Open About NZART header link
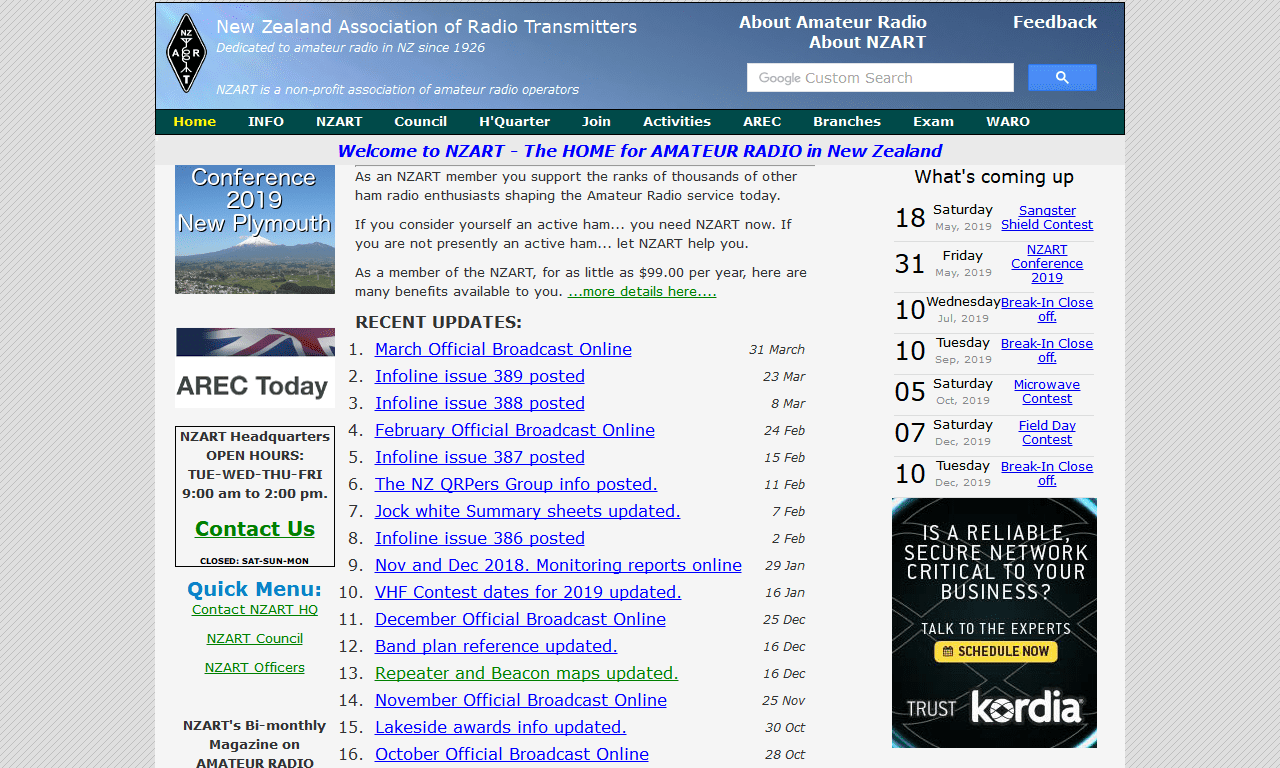Screen dimensions: 1280x768 tap(867, 42)
